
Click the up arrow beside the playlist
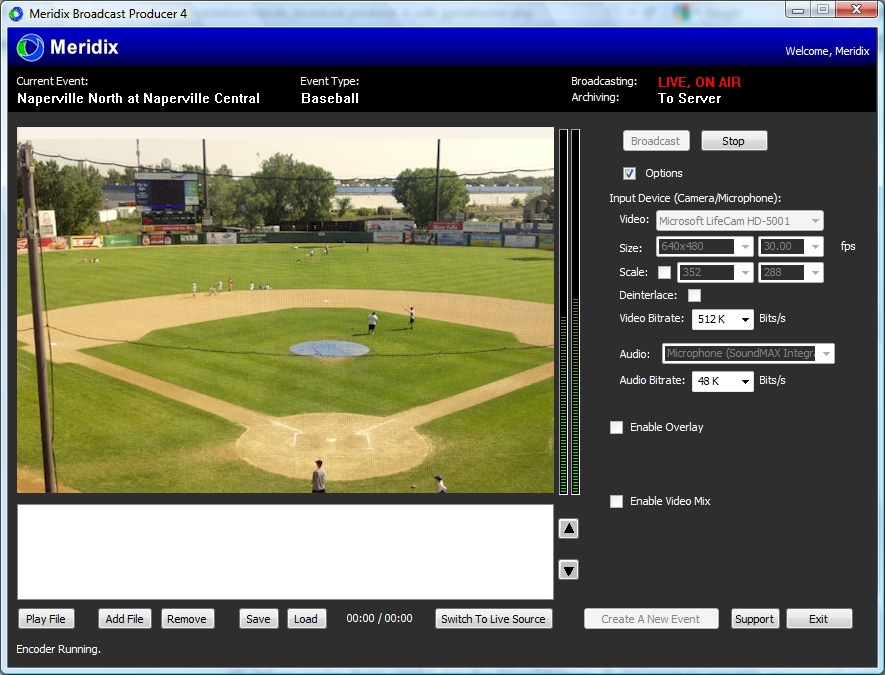[x=568, y=528]
